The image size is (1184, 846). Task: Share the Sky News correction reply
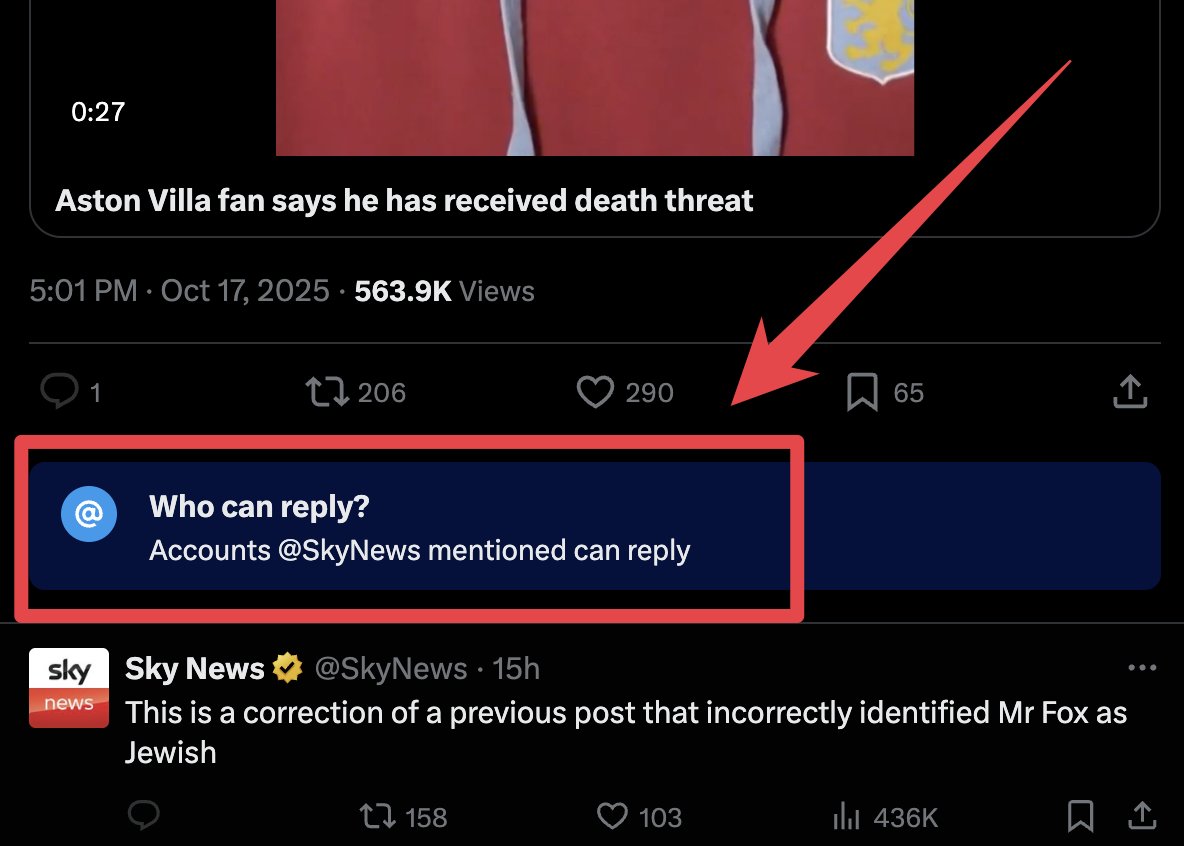[x=1142, y=816]
